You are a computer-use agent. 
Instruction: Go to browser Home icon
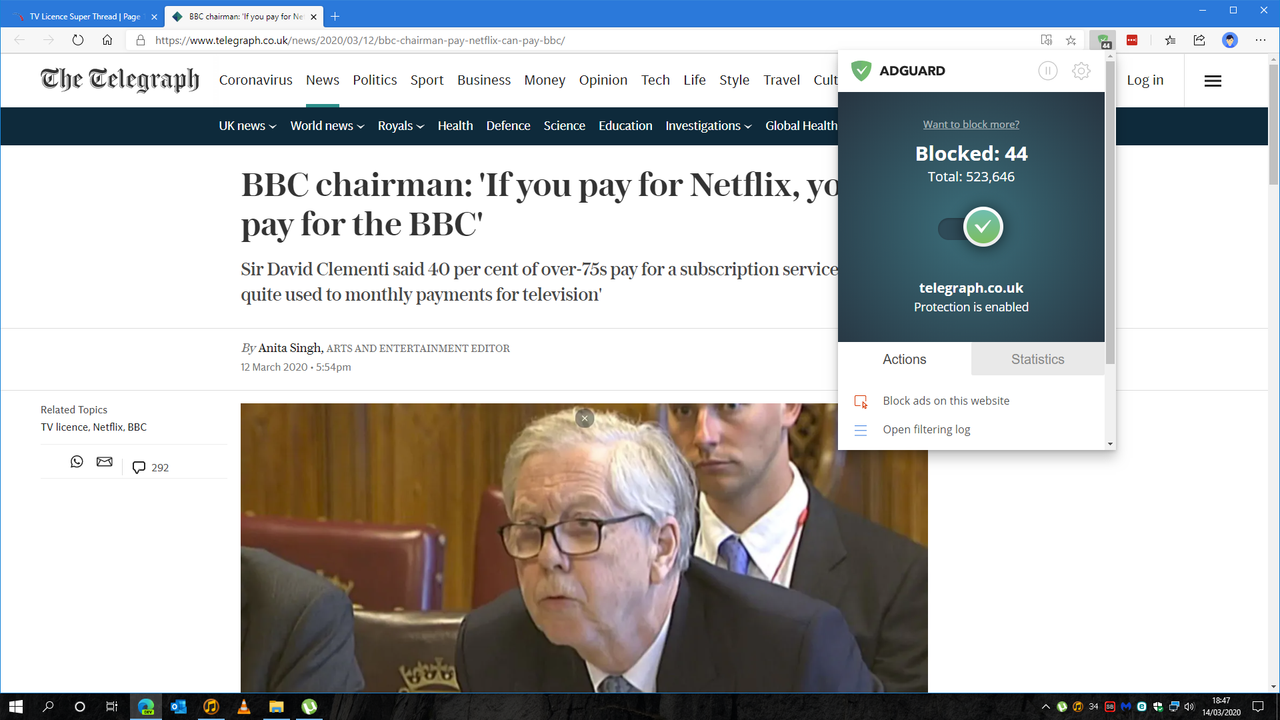(x=107, y=41)
